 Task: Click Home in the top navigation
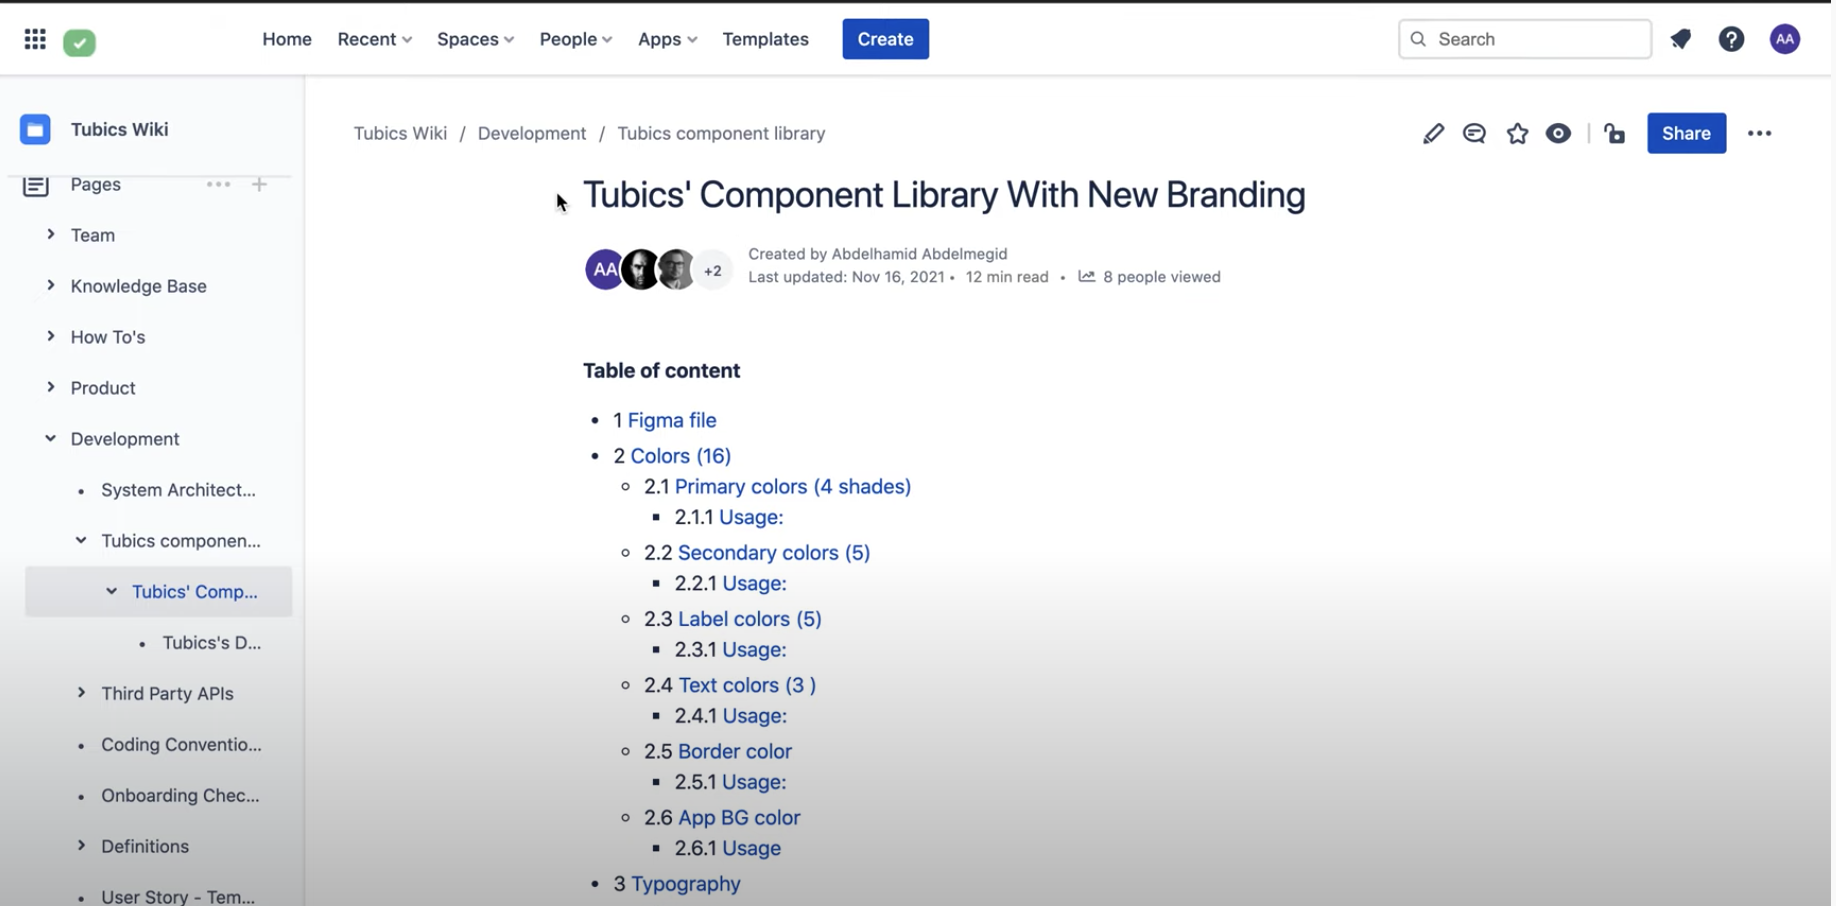coord(287,39)
